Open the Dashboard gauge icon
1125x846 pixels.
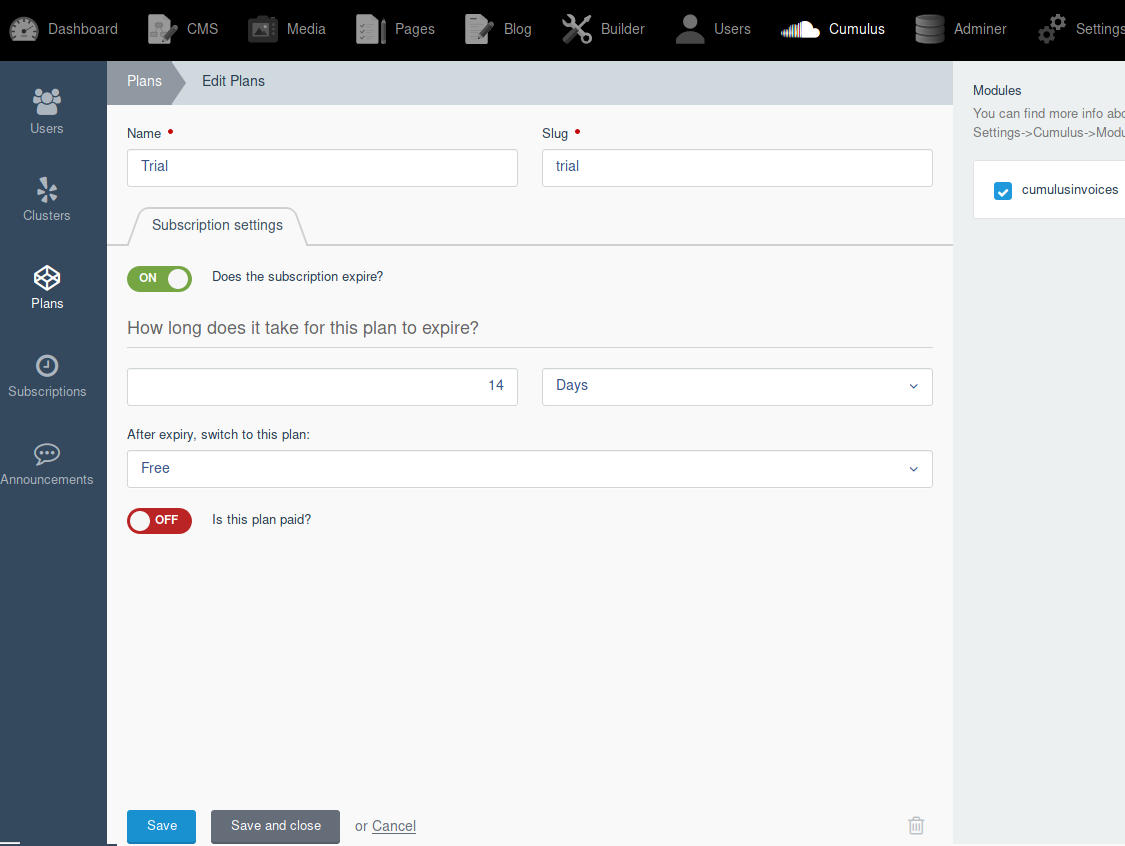24,29
